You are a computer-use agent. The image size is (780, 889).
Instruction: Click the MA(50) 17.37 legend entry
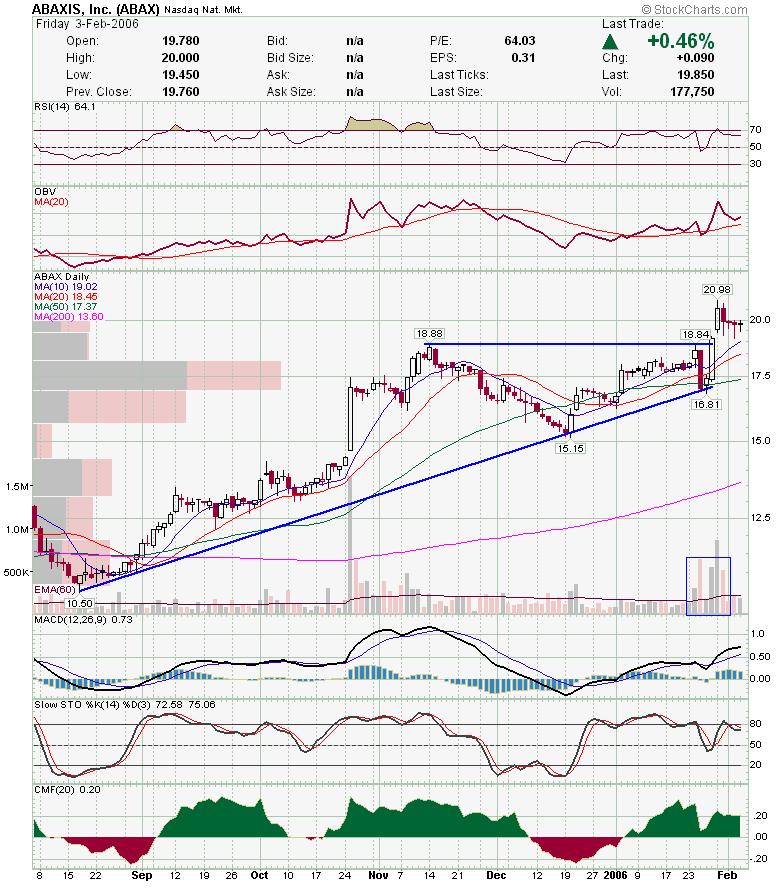click(65, 307)
